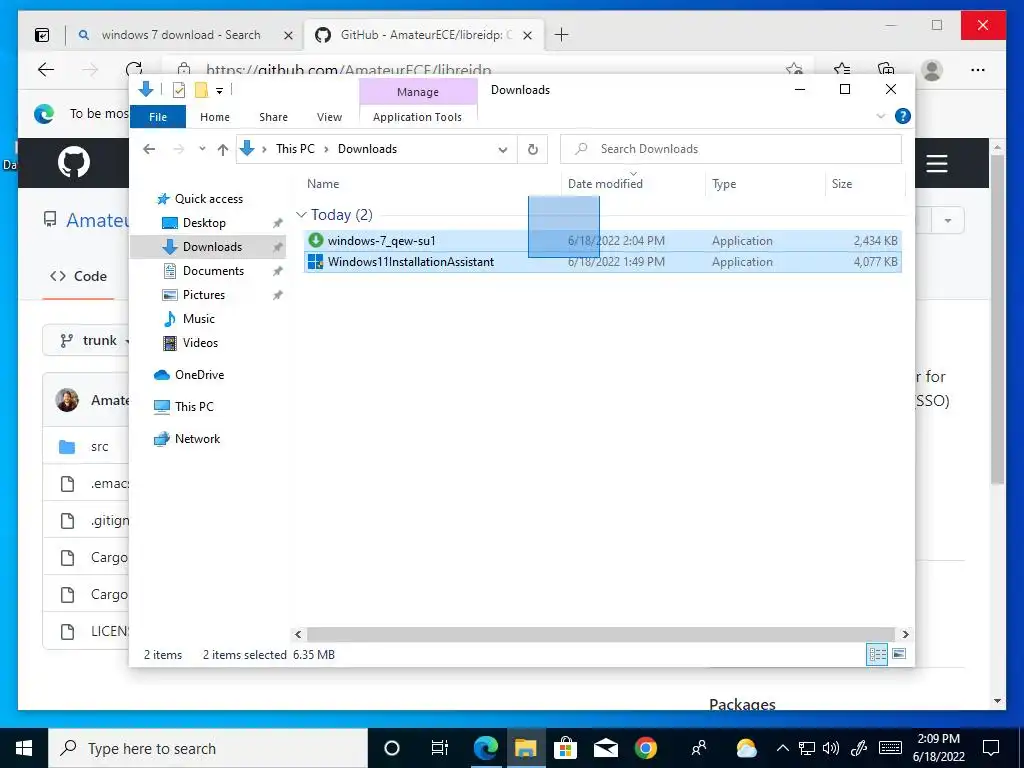Open a new tab in Edge
Image resolution: width=1024 pixels, height=768 pixels.
(x=562, y=35)
